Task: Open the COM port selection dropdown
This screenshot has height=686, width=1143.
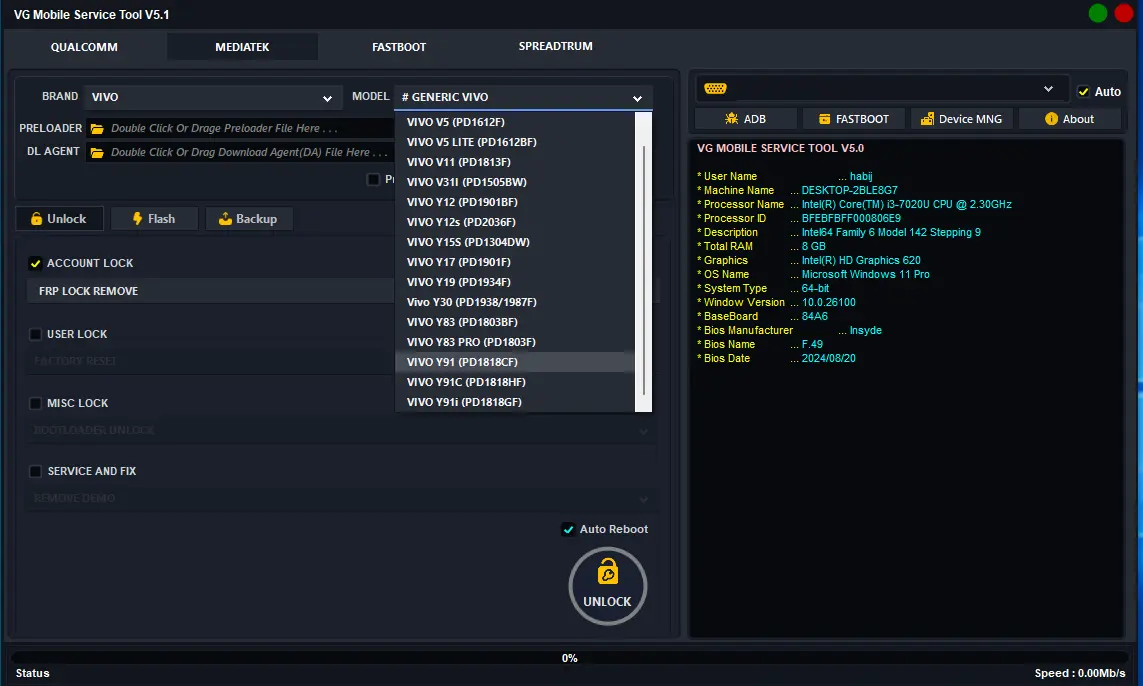Action: pos(881,89)
